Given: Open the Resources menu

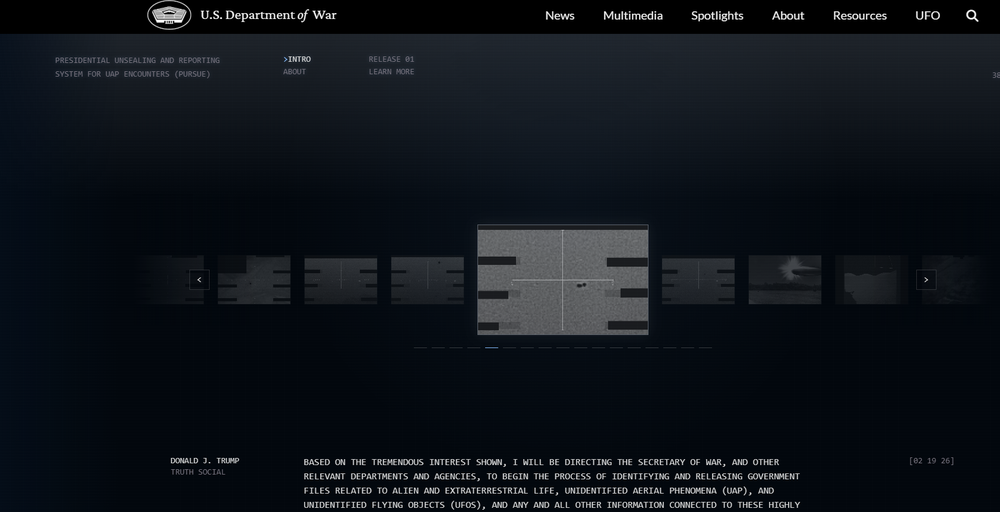Looking at the screenshot, I should click(859, 16).
